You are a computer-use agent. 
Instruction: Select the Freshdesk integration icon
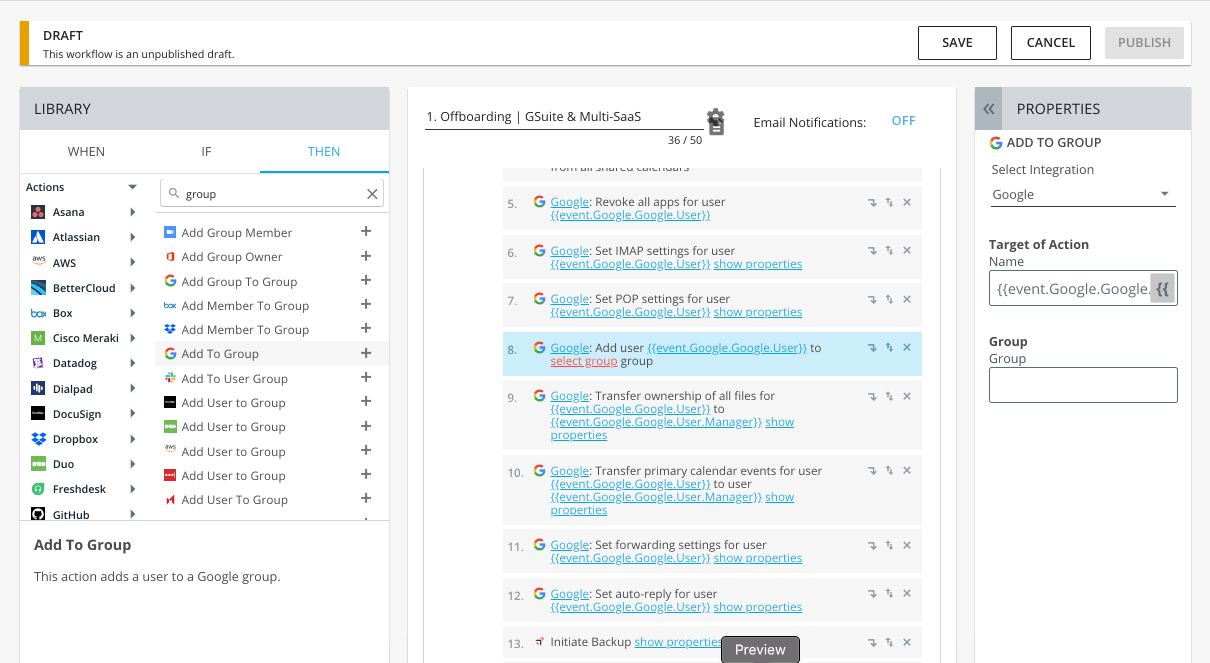click(38, 489)
